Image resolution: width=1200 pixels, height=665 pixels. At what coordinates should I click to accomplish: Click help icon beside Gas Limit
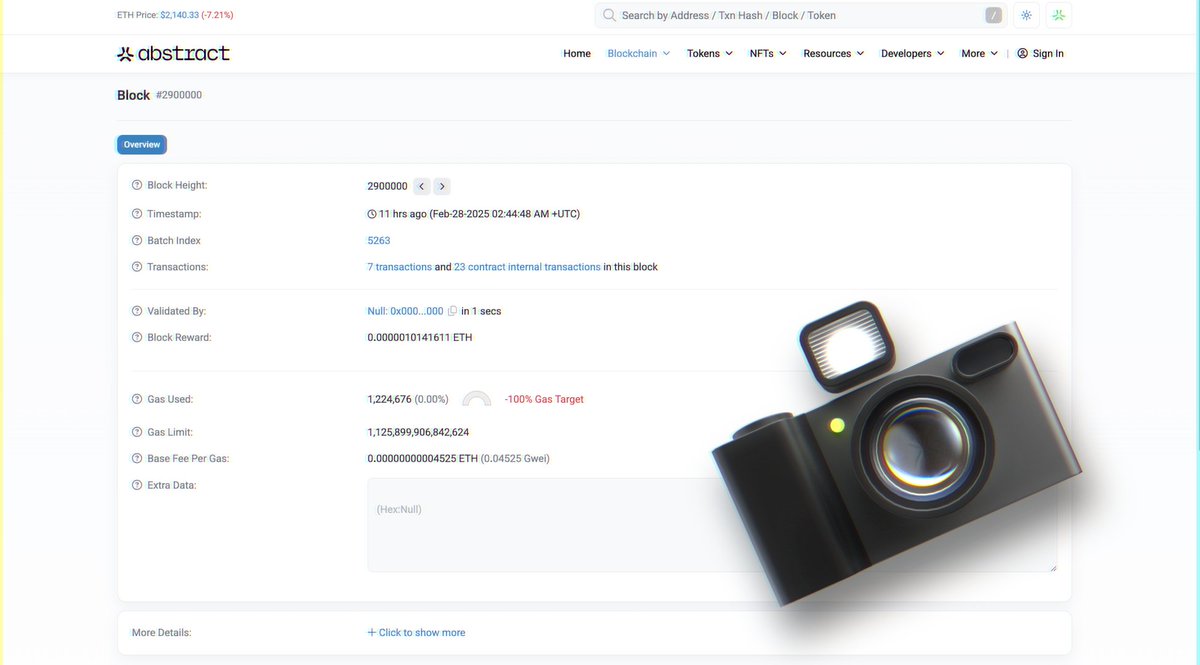(x=137, y=432)
